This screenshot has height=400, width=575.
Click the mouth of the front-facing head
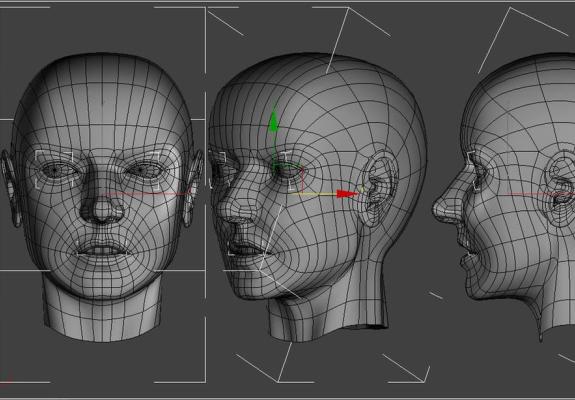[x=102, y=250]
